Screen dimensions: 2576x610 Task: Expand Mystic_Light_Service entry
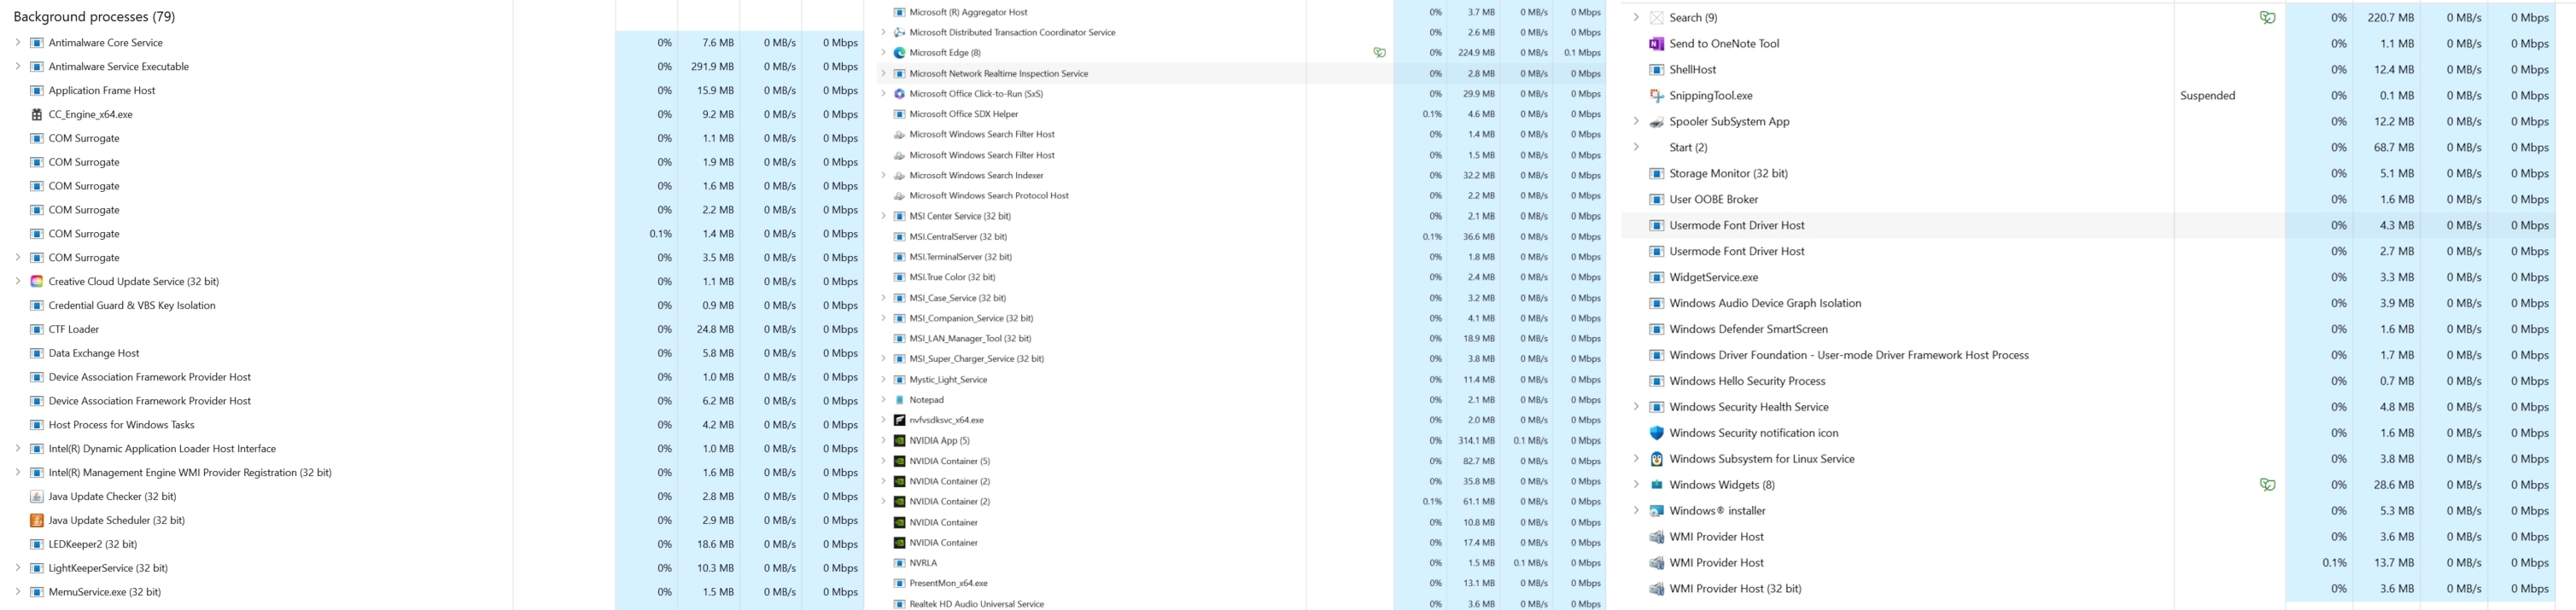click(x=883, y=379)
